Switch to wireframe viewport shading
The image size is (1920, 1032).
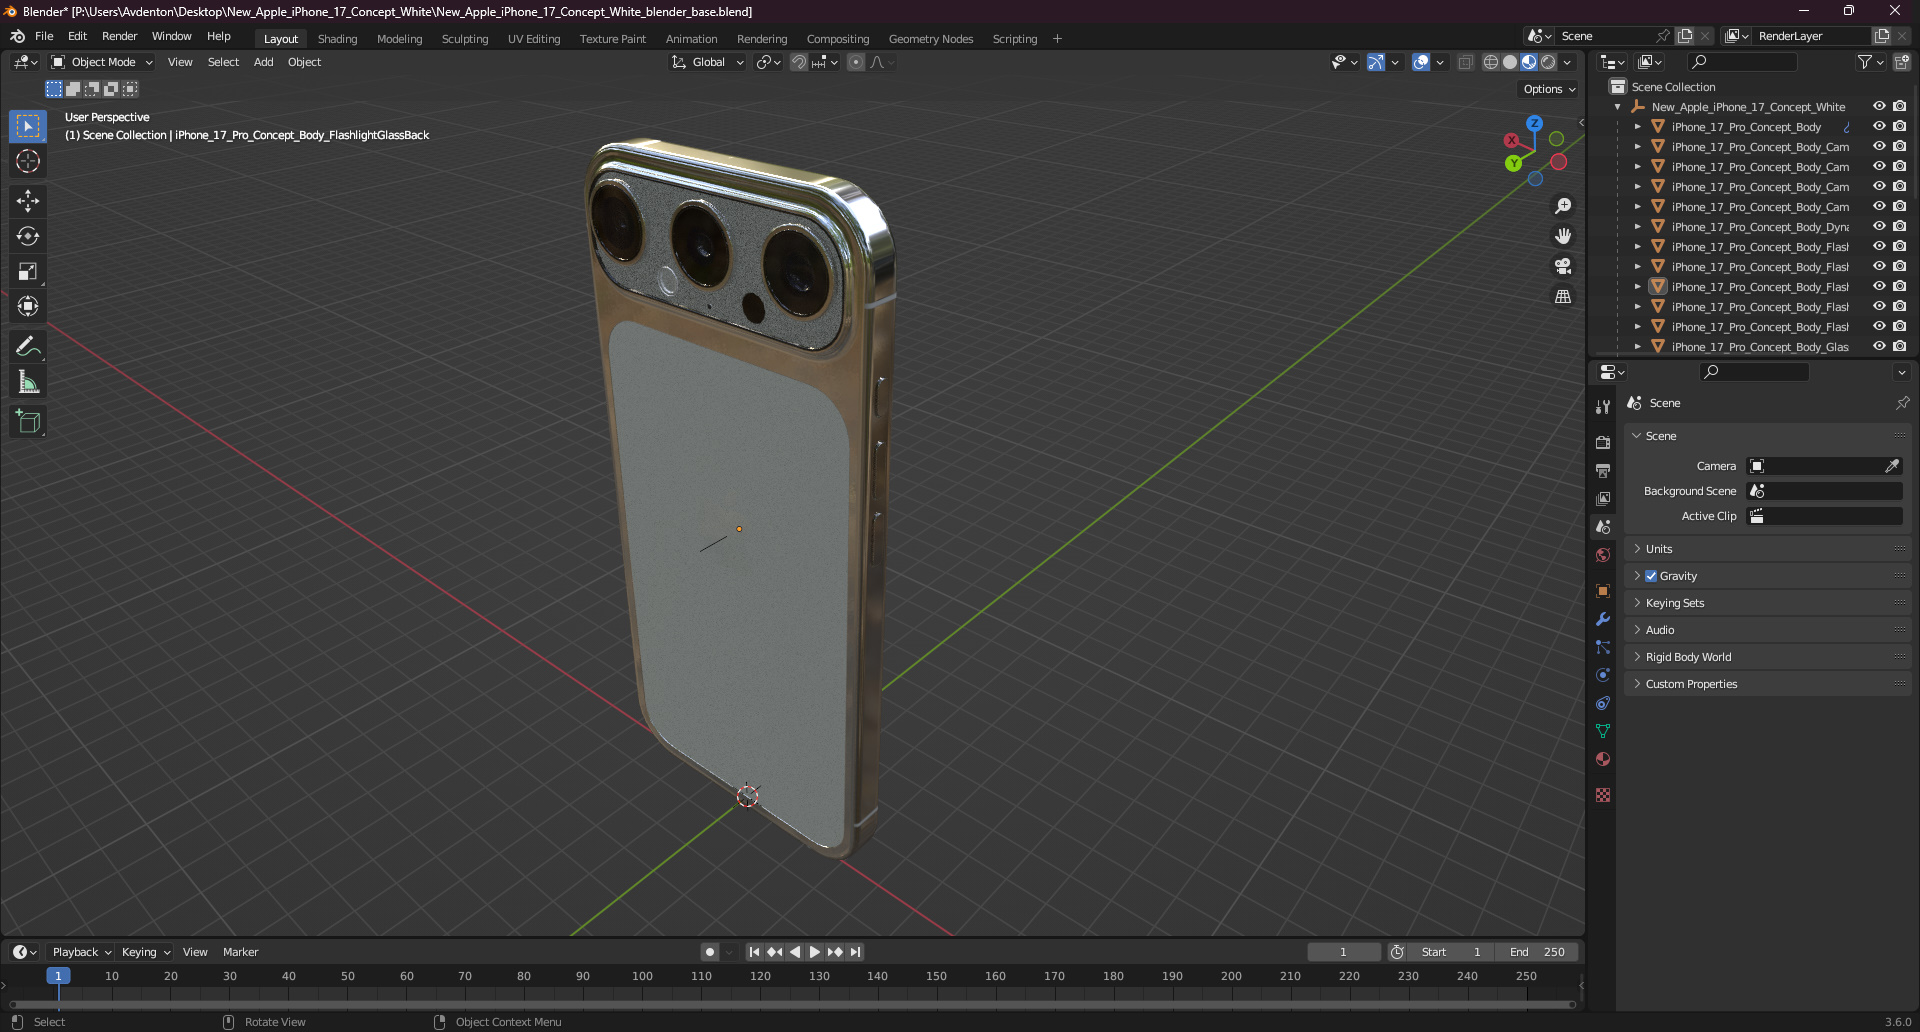pyautogui.click(x=1490, y=62)
